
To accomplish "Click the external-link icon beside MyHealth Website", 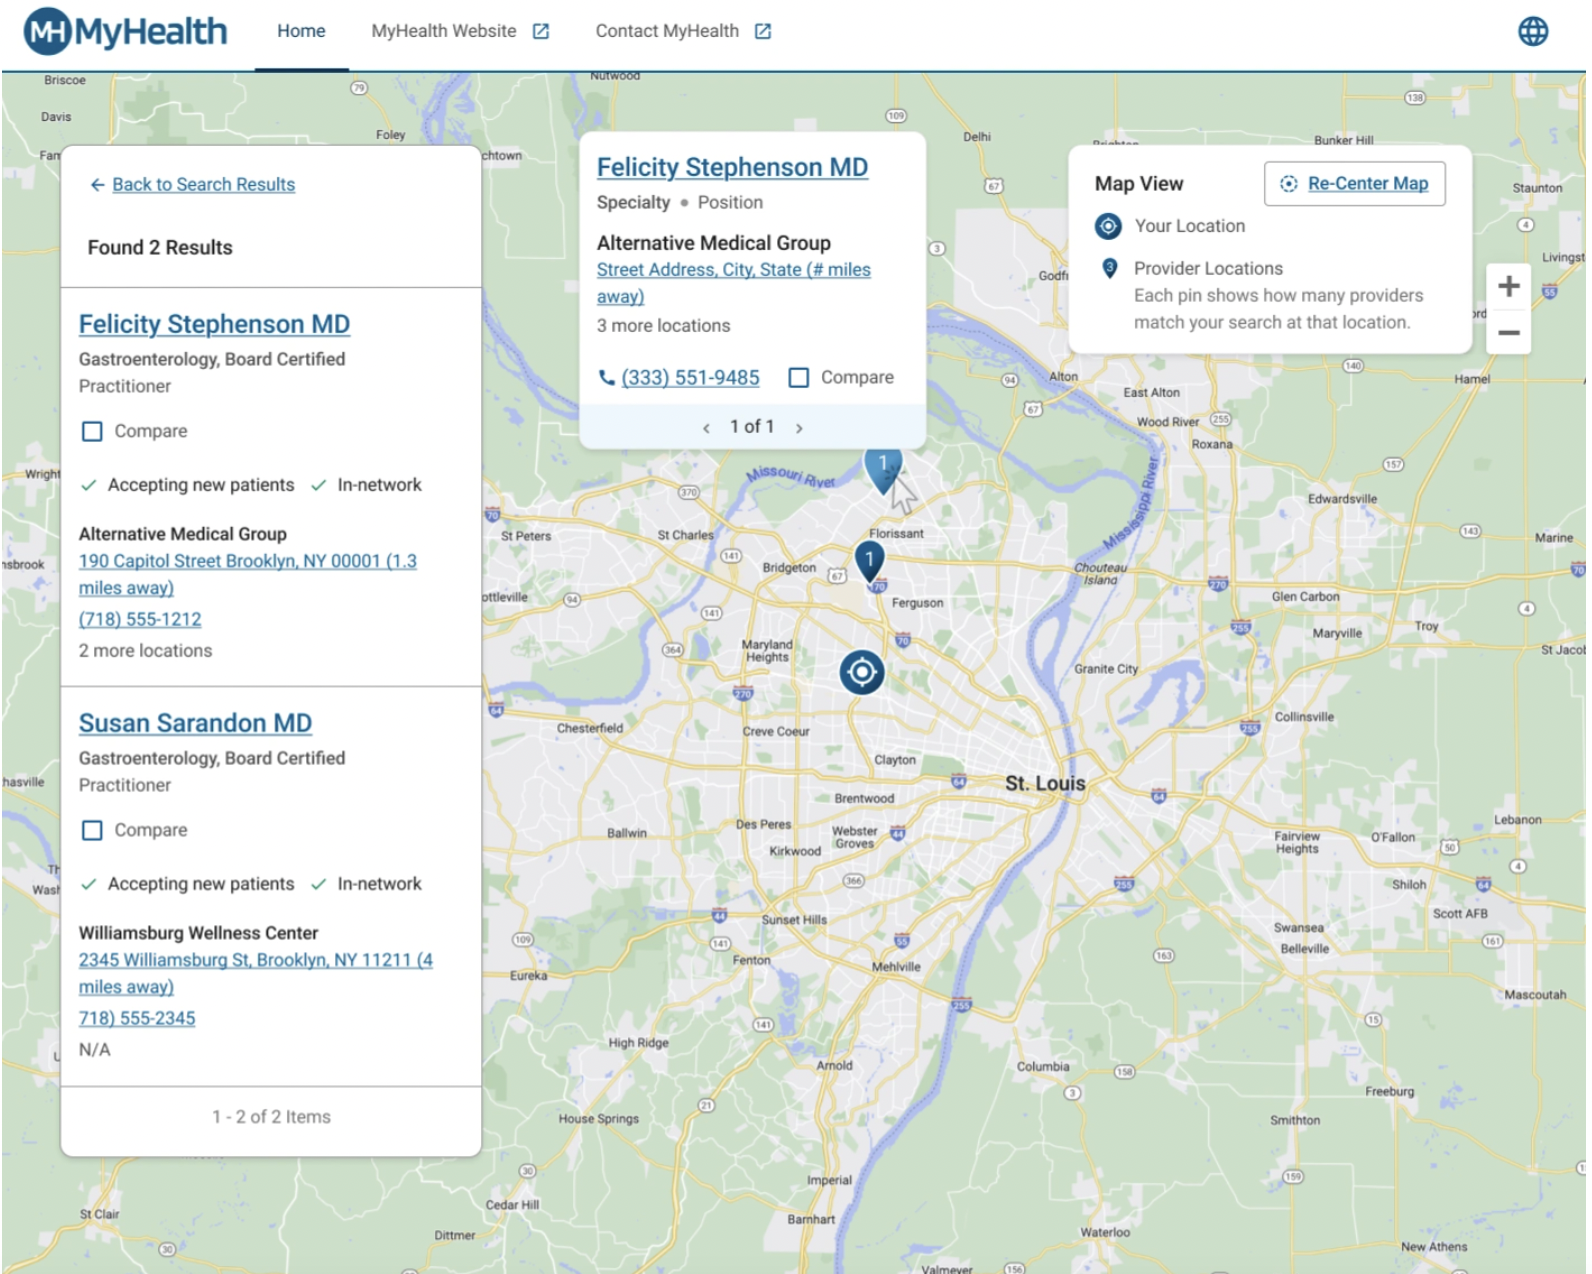I will tap(541, 31).
